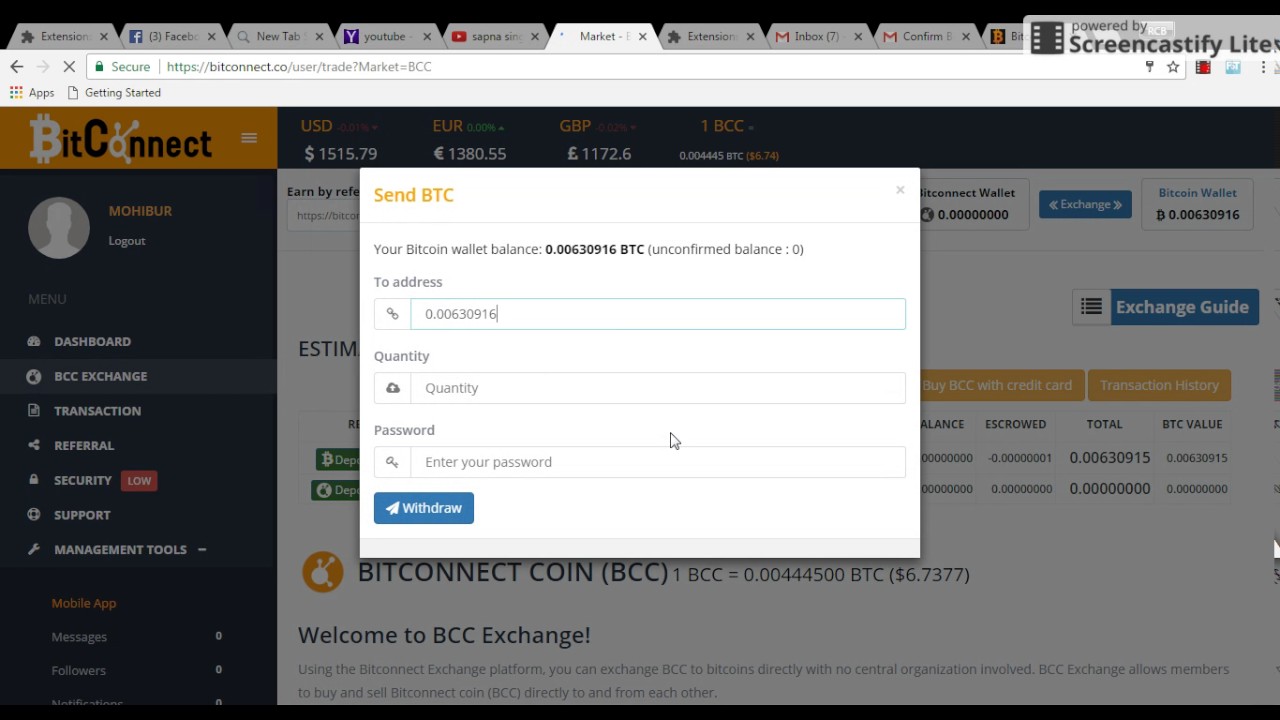Viewport: 1280px width, 720px height.
Task: Click the Quantity input field
Action: (658, 388)
